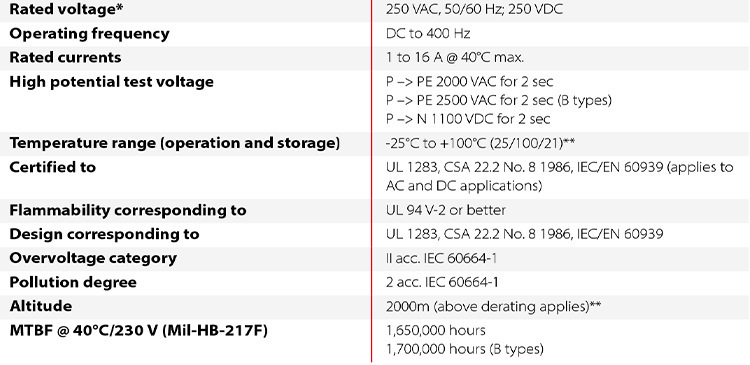Select the Altitude row label

pos(41,306)
